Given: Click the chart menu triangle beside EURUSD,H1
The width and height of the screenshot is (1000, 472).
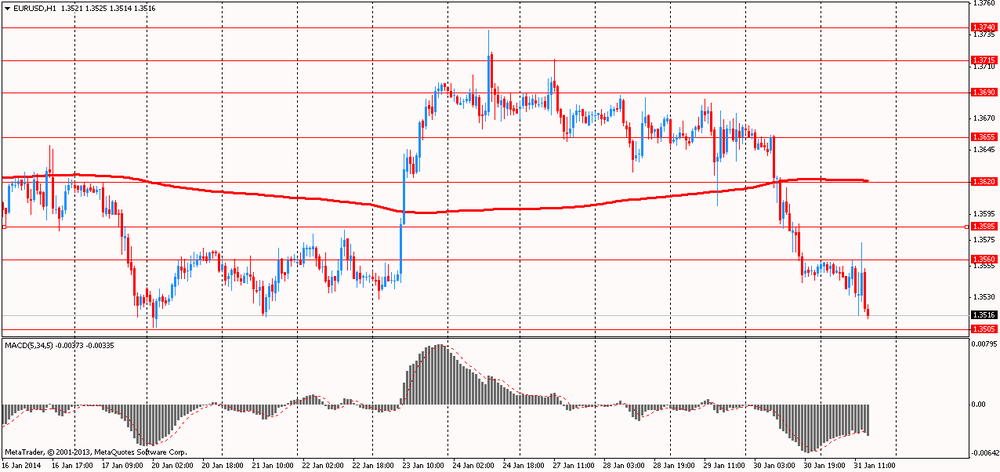Looking at the screenshot, I should click(x=7, y=8).
